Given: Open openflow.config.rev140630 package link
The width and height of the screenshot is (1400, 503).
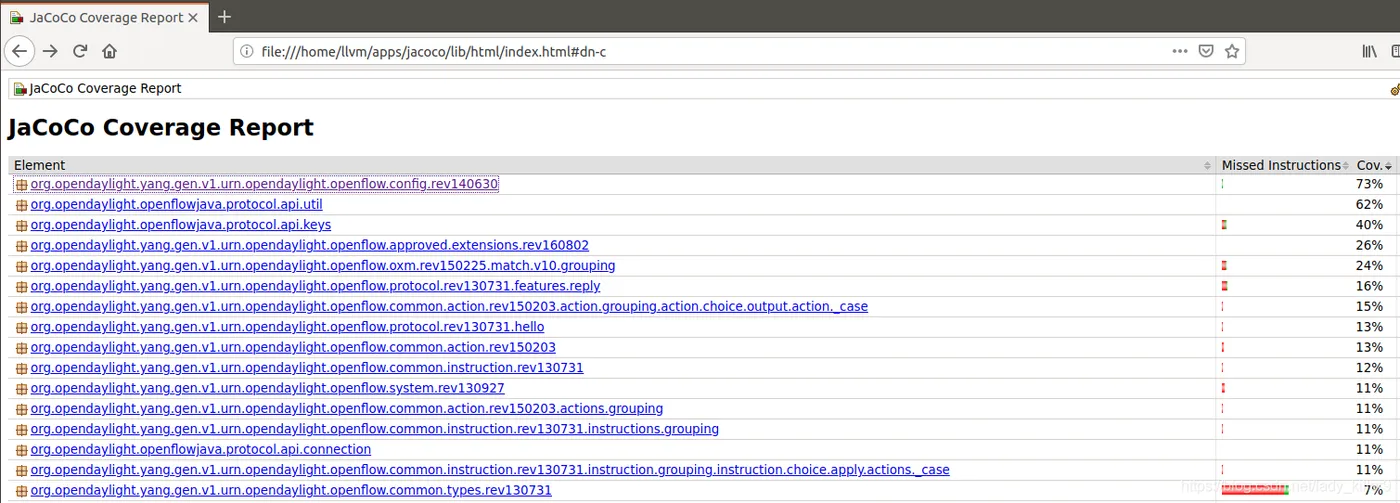Looking at the screenshot, I should tap(264, 184).
